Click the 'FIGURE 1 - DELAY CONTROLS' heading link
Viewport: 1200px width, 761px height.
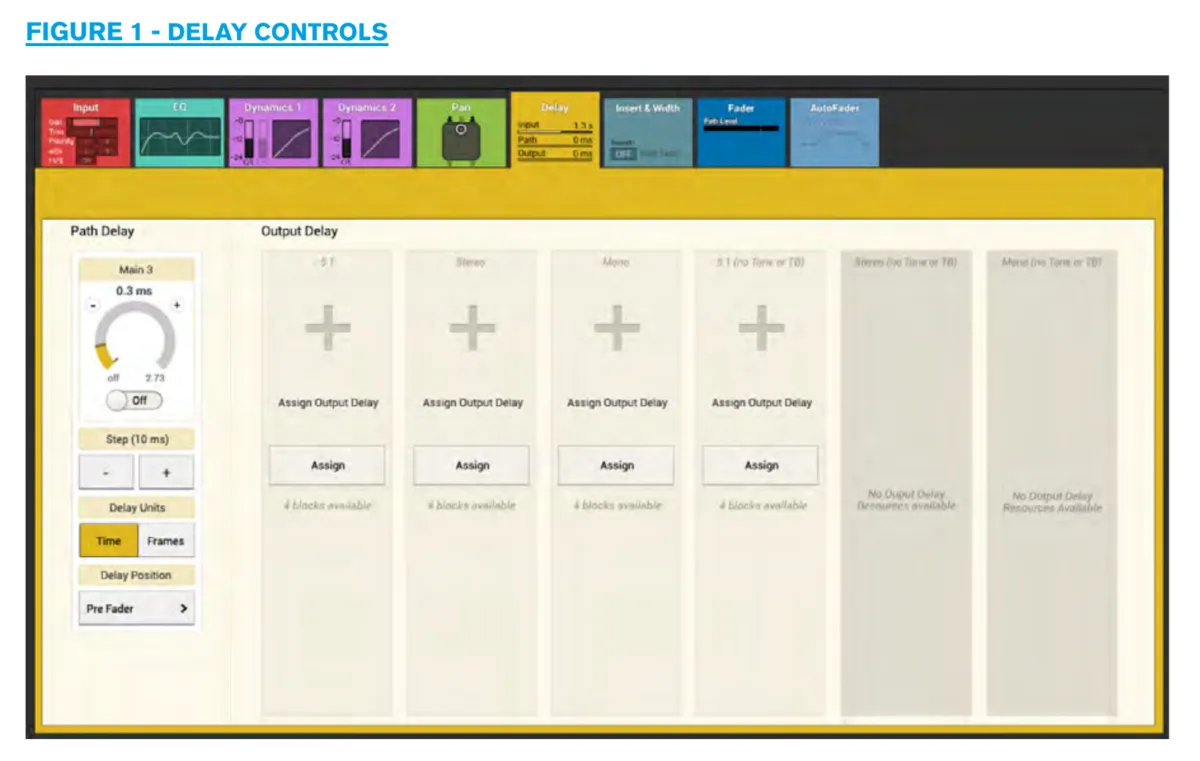click(207, 32)
